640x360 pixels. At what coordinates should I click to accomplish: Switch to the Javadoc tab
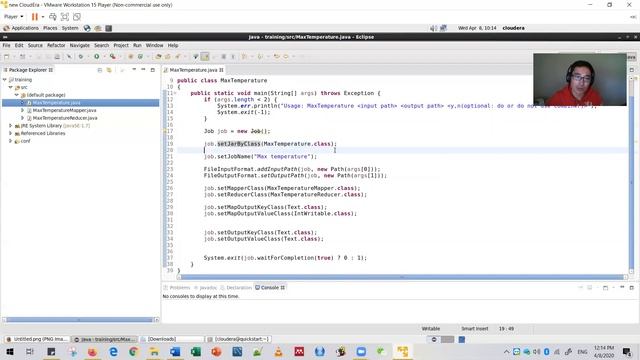pyautogui.click(x=205, y=288)
